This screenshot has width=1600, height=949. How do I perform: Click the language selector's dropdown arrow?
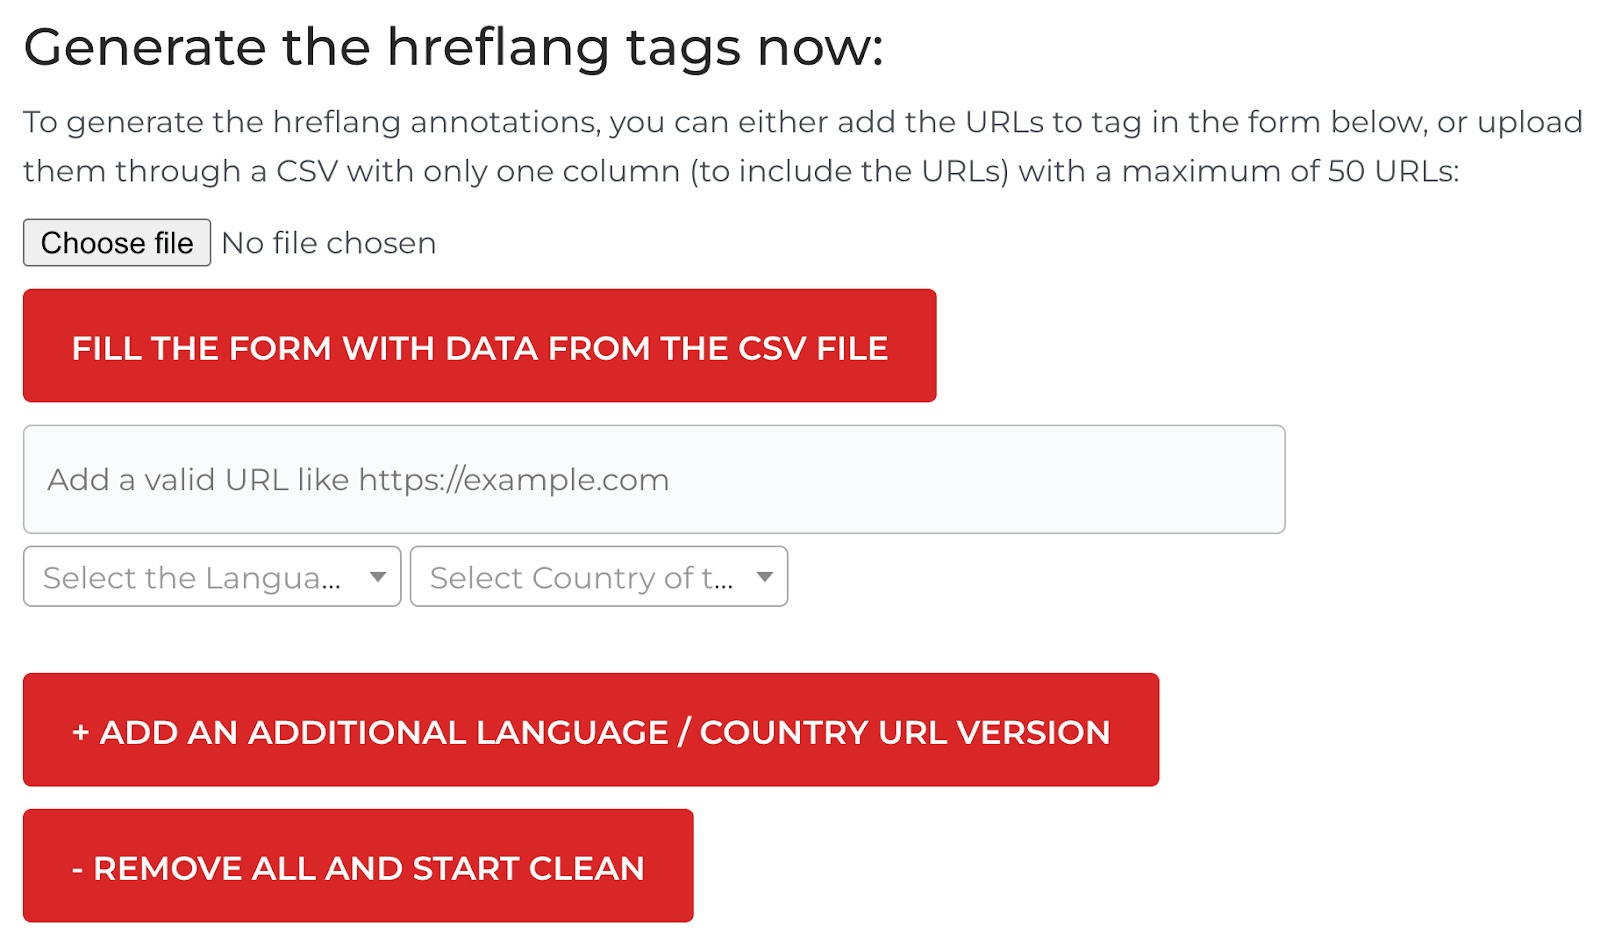pos(377,576)
